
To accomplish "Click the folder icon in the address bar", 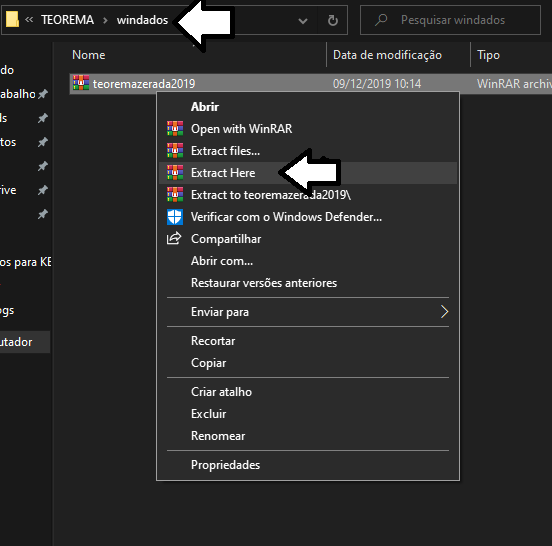I will tap(12, 19).
